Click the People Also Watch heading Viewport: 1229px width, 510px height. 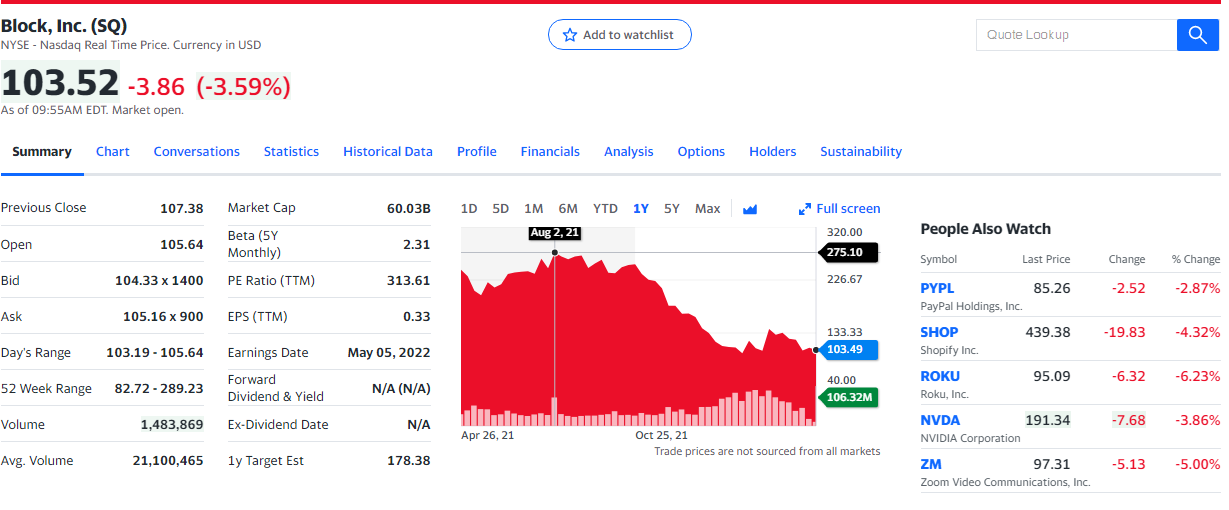(x=985, y=229)
